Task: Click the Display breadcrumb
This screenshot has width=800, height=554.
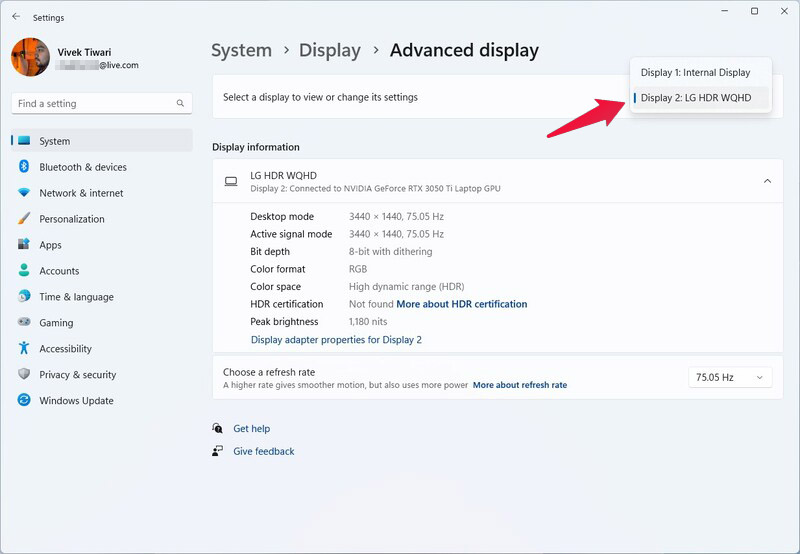Action: tap(330, 50)
